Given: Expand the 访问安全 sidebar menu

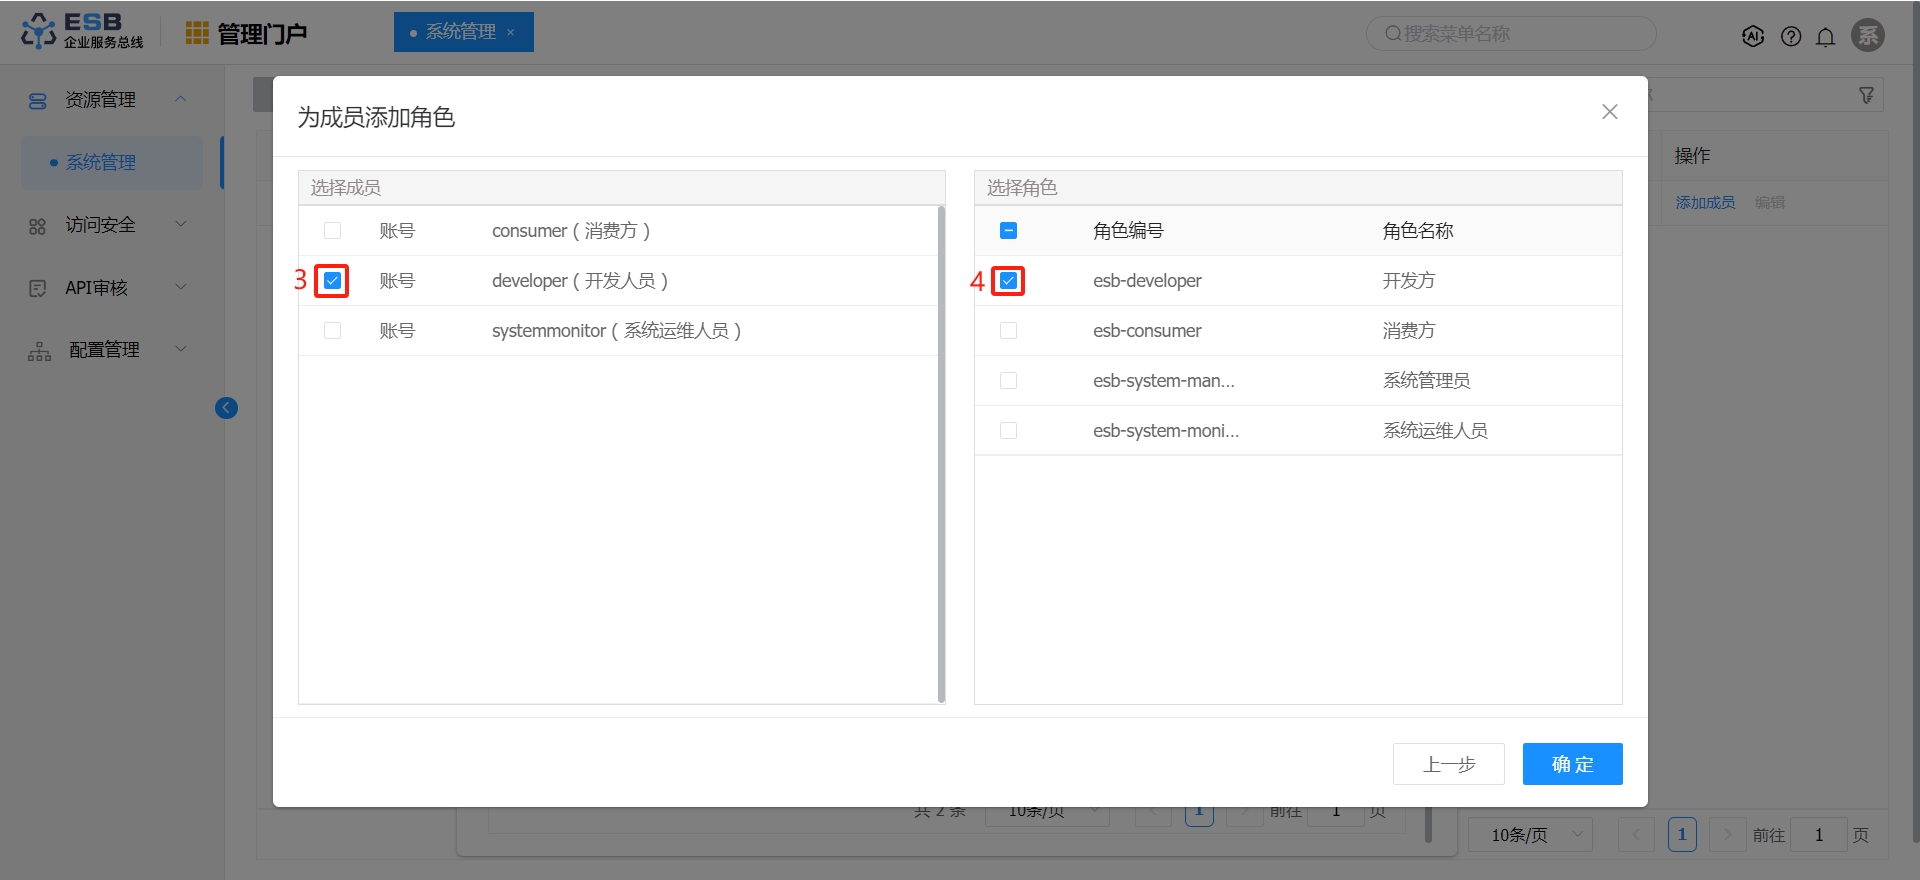Looking at the screenshot, I should [108, 225].
